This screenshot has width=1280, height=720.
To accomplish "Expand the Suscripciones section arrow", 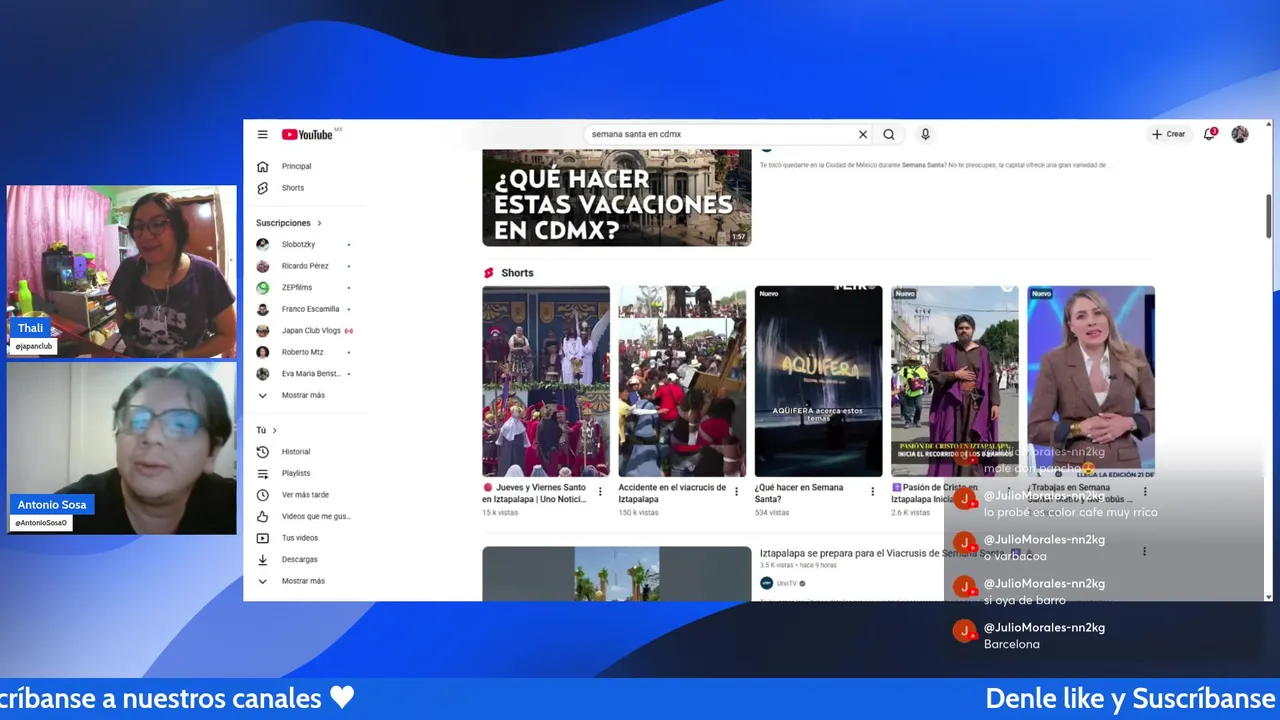I will click(x=319, y=223).
